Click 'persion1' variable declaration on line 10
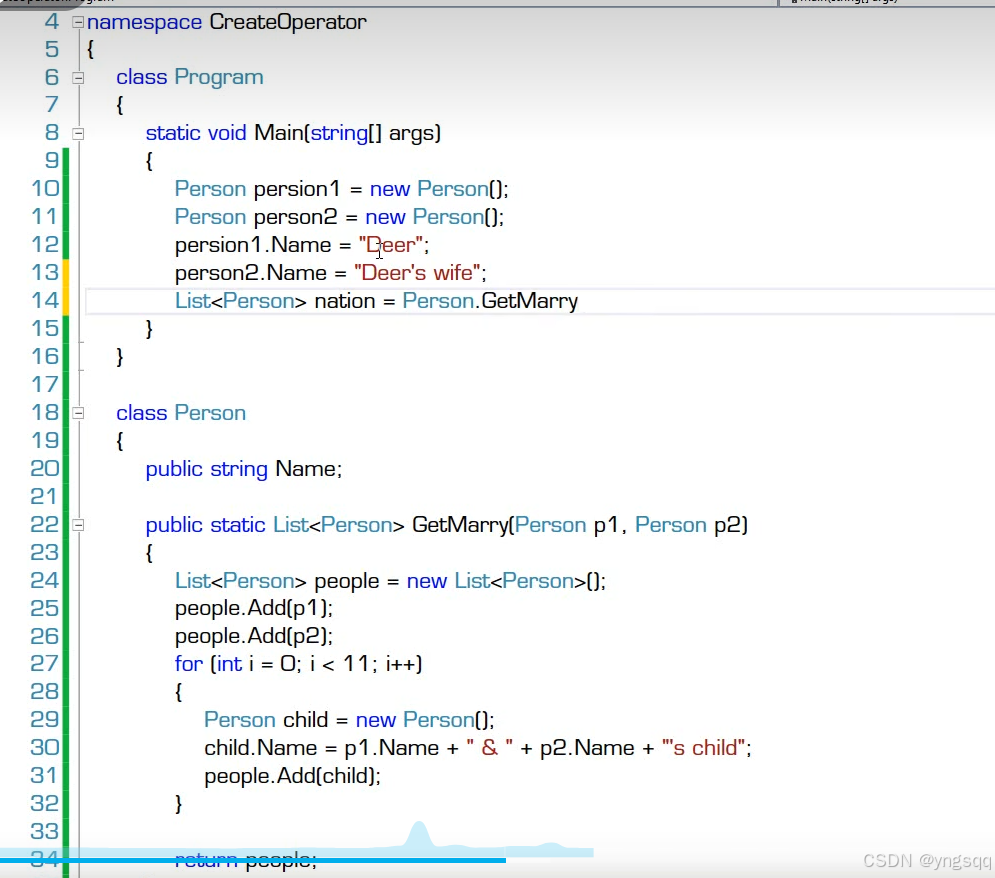 click(x=297, y=189)
